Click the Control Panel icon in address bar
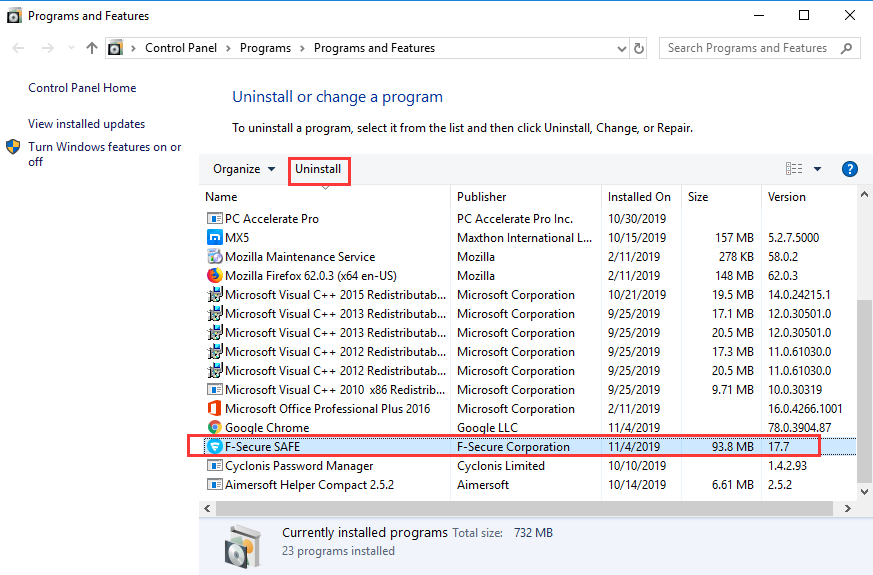 pyautogui.click(x=115, y=48)
